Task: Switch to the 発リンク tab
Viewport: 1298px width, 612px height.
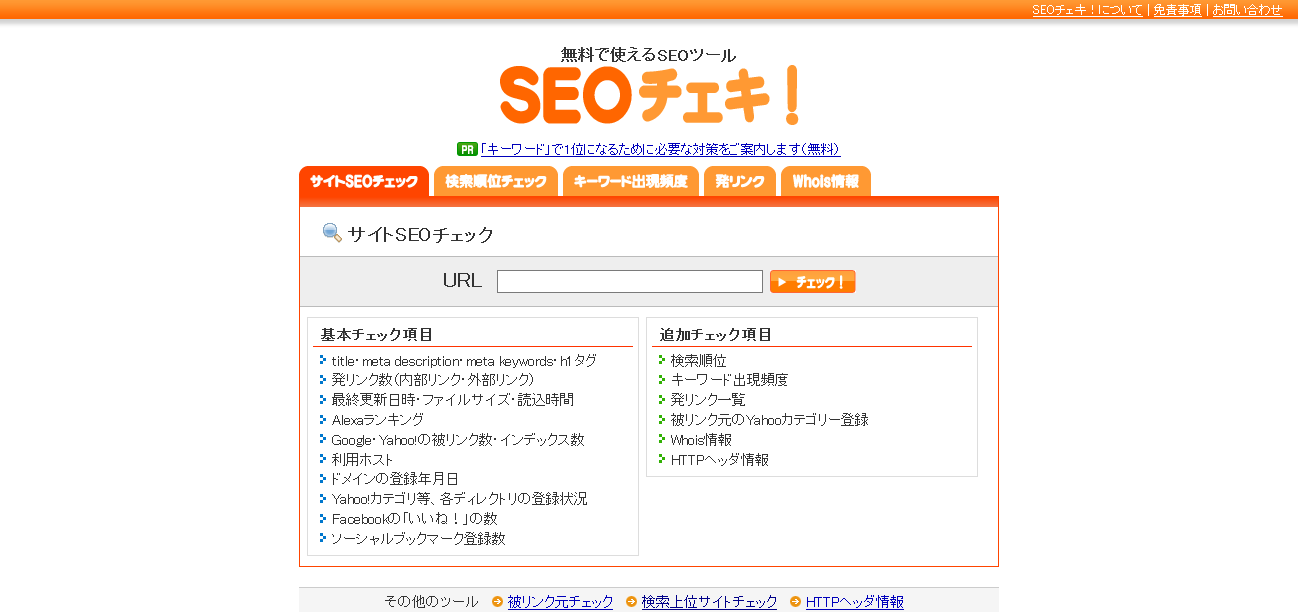Action: point(740,181)
